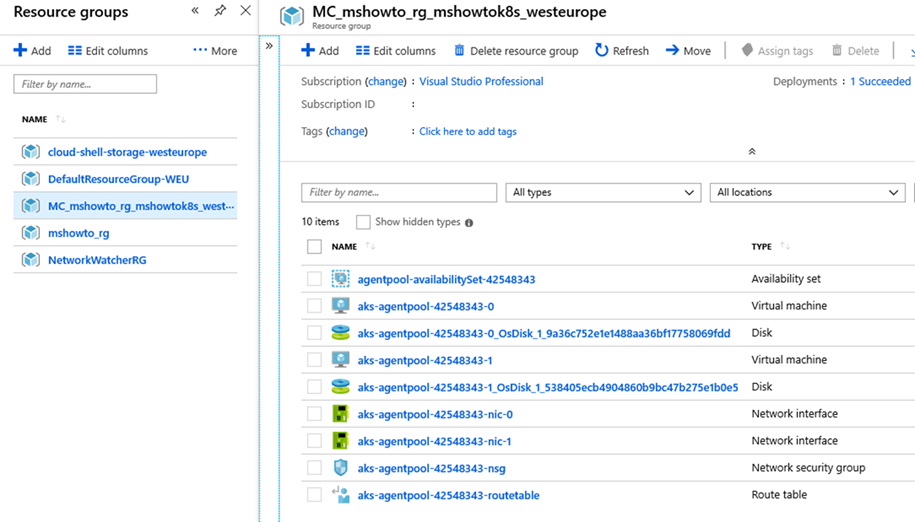Image resolution: width=915 pixels, height=522 pixels.
Task: Click 'Click here to add tags' link
Action: point(467,131)
